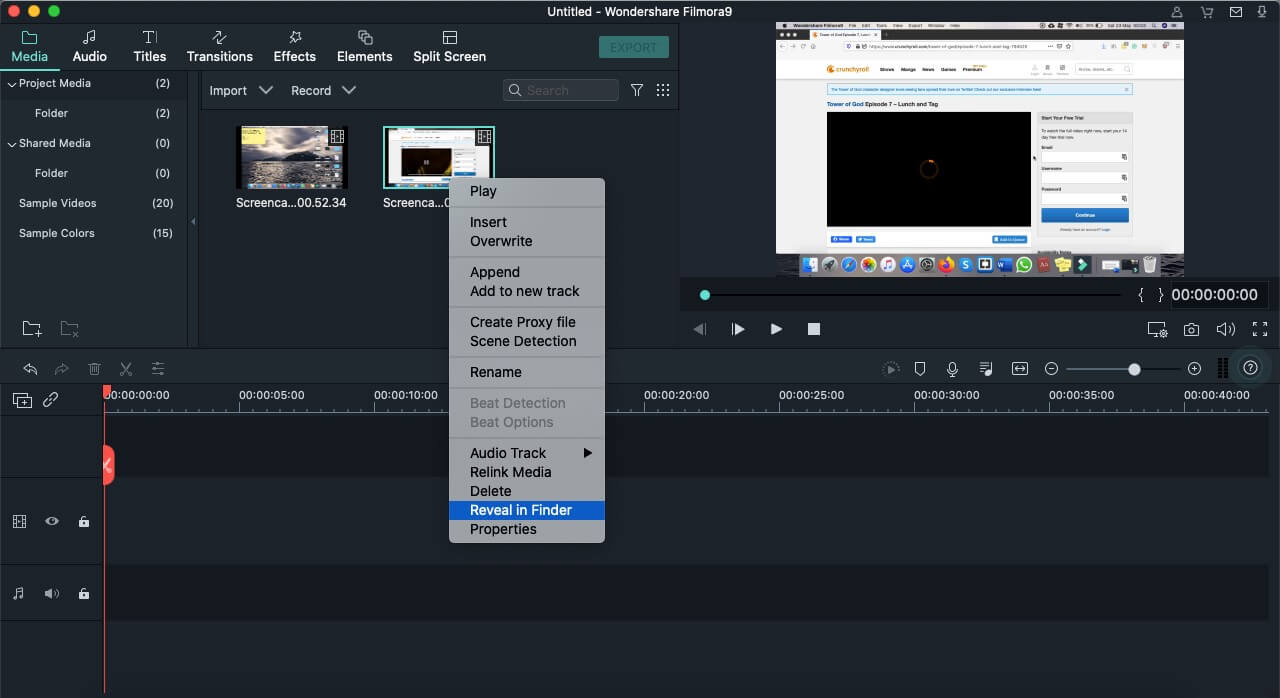Switch to the Transitions tab
The height and width of the screenshot is (698, 1280).
coord(220,47)
